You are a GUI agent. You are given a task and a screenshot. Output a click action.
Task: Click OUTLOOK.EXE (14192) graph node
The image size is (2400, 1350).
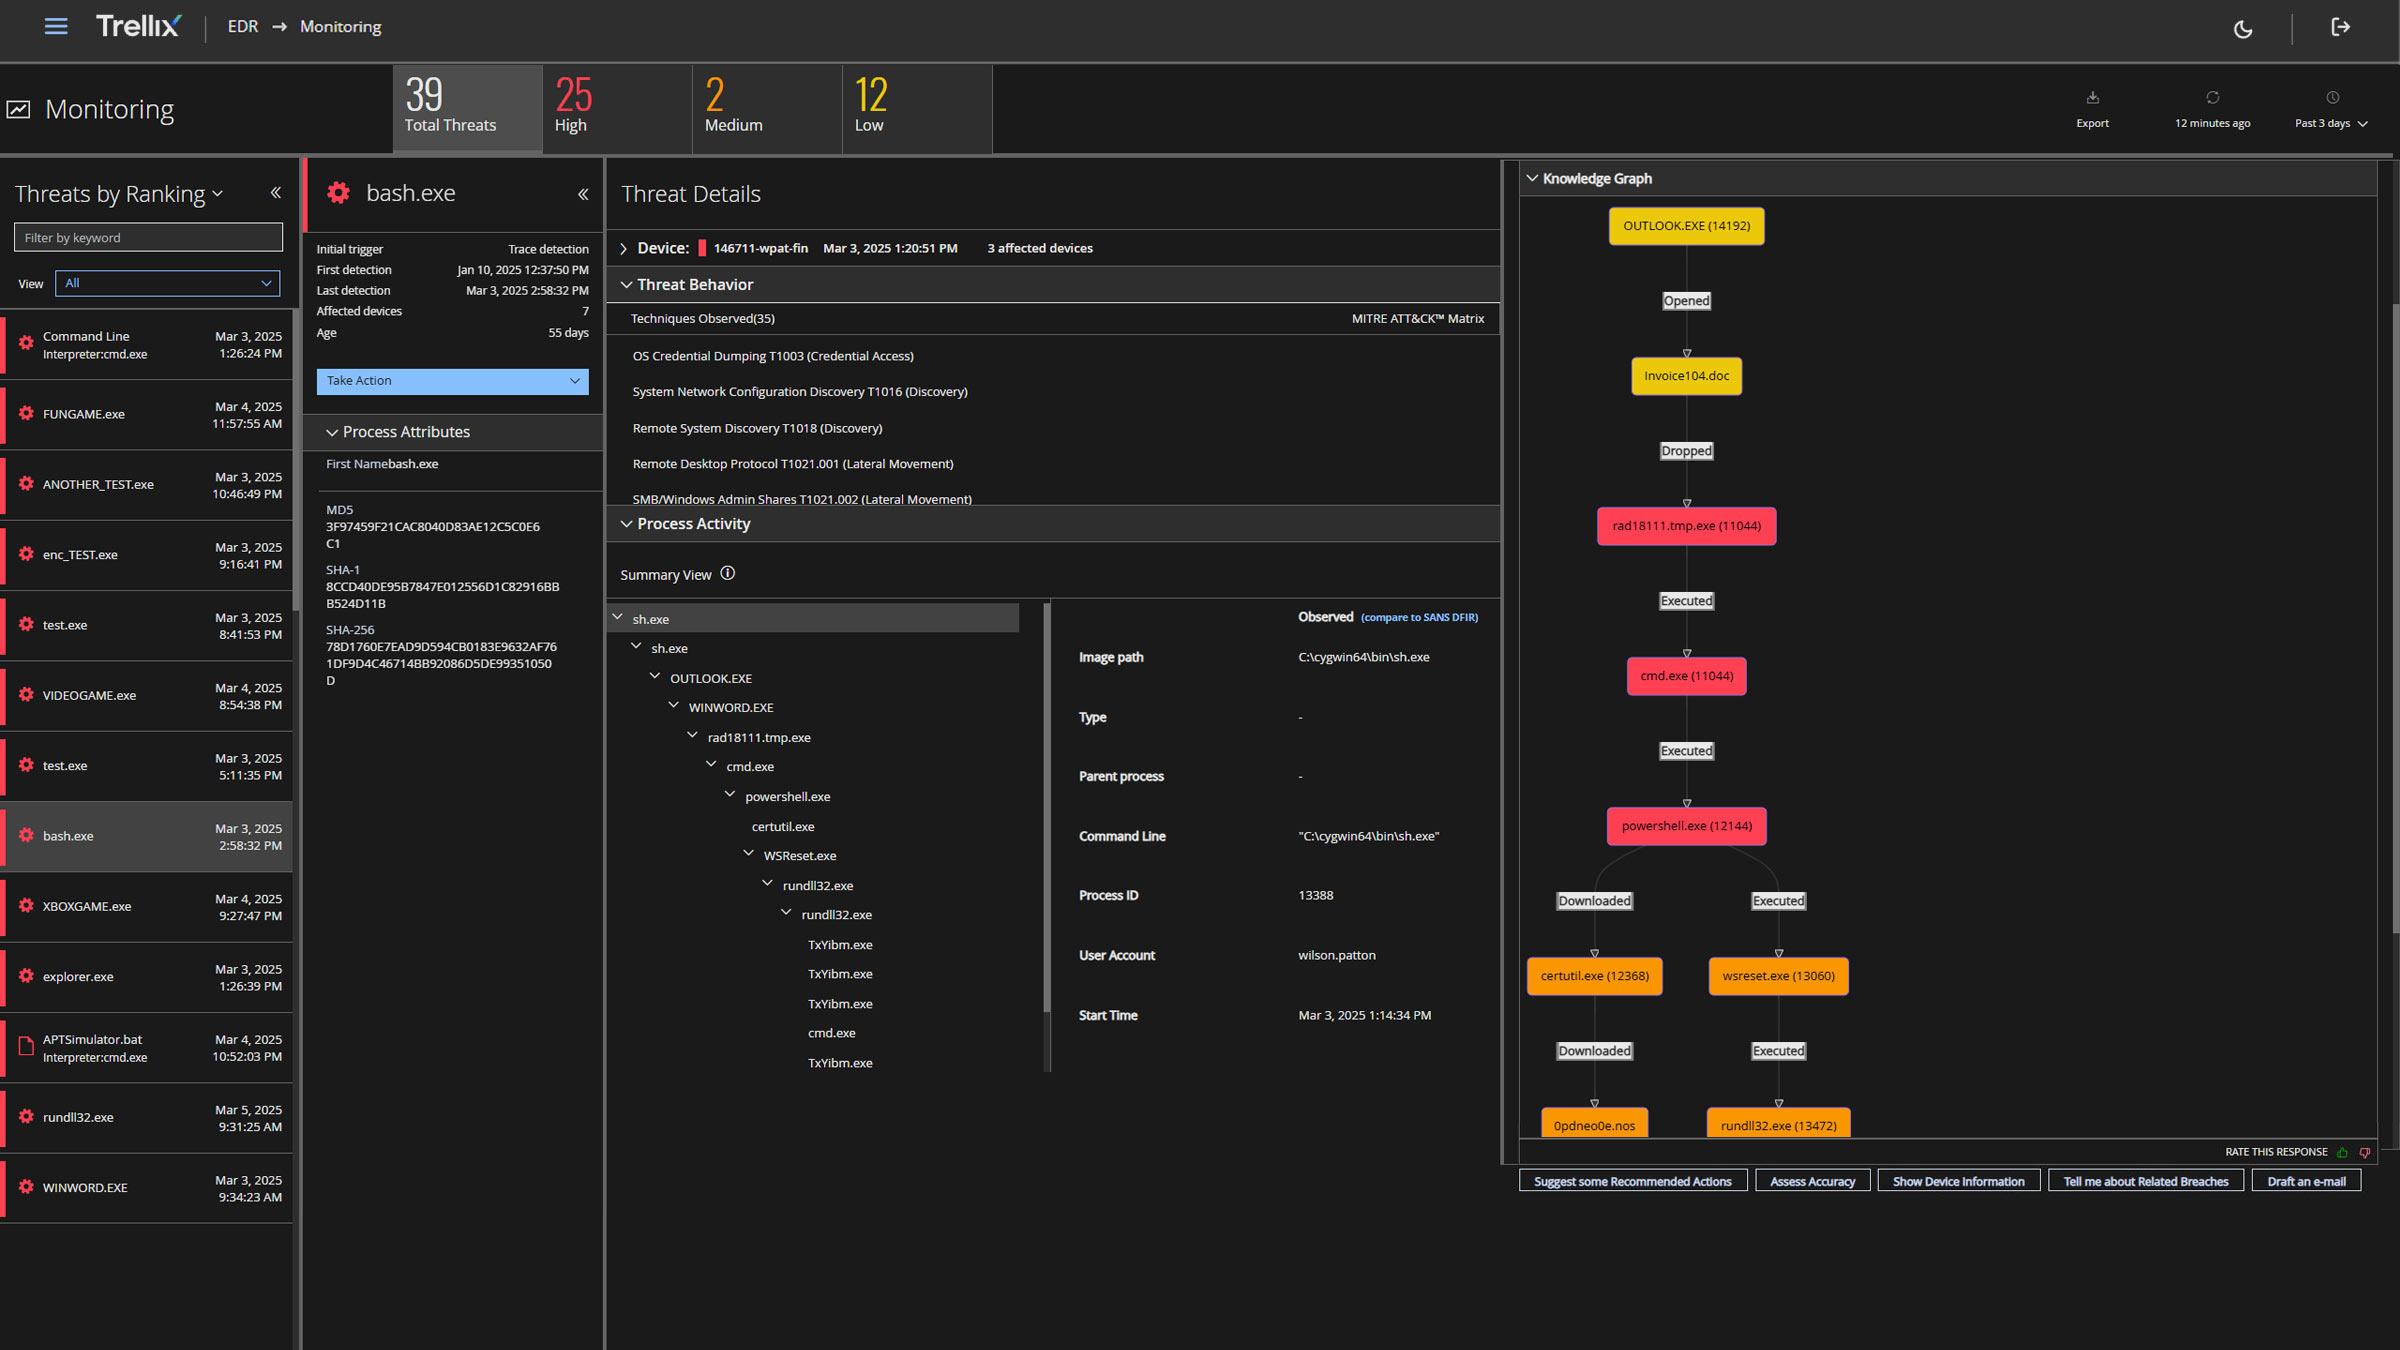pos(1686,226)
